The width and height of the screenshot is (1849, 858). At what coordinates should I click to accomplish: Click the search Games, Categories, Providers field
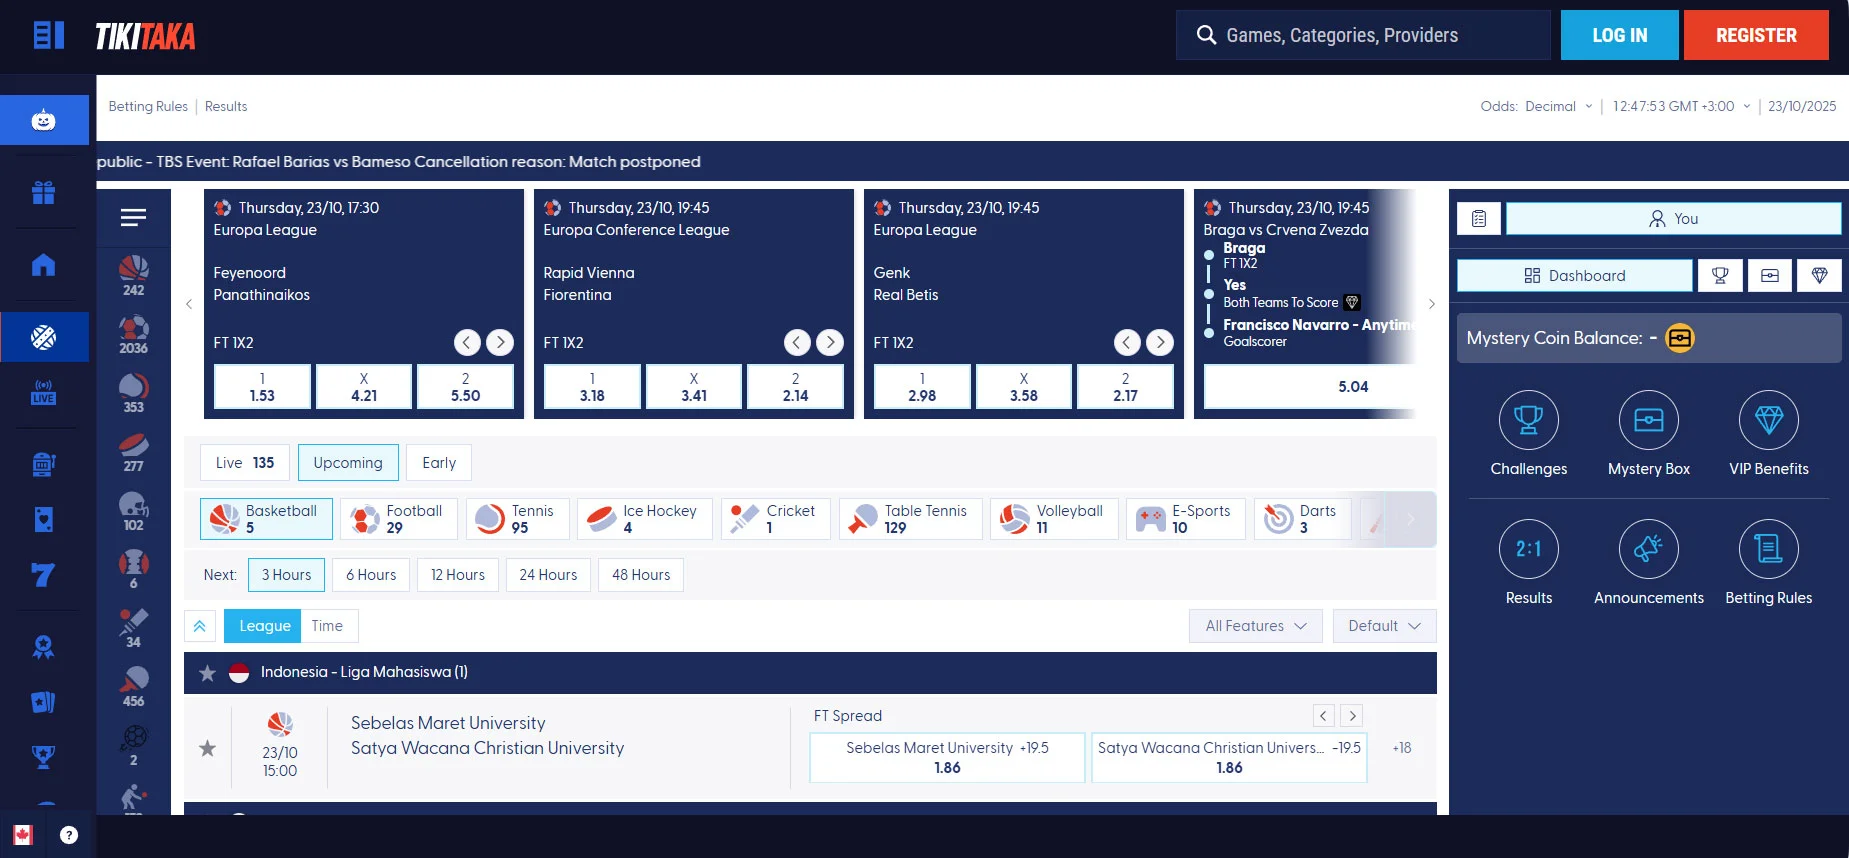pyautogui.click(x=1364, y=36)
